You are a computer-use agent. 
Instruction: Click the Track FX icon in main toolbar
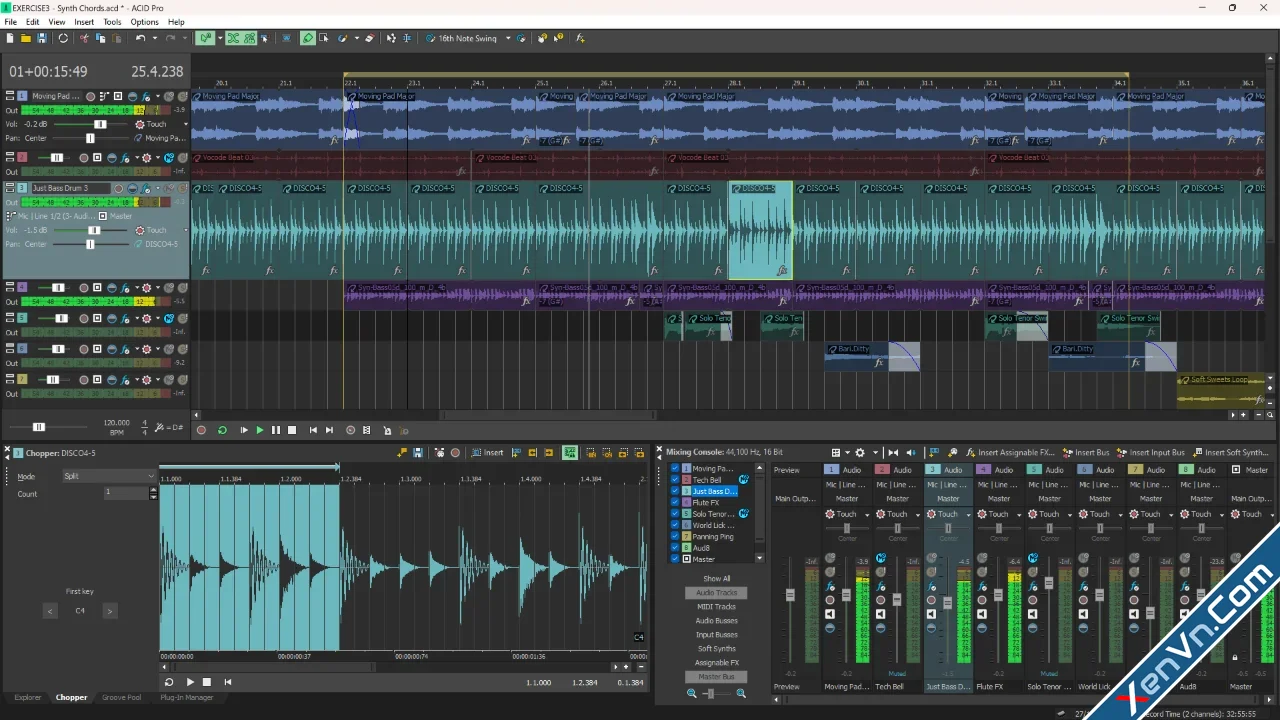[x=580, y=38]
